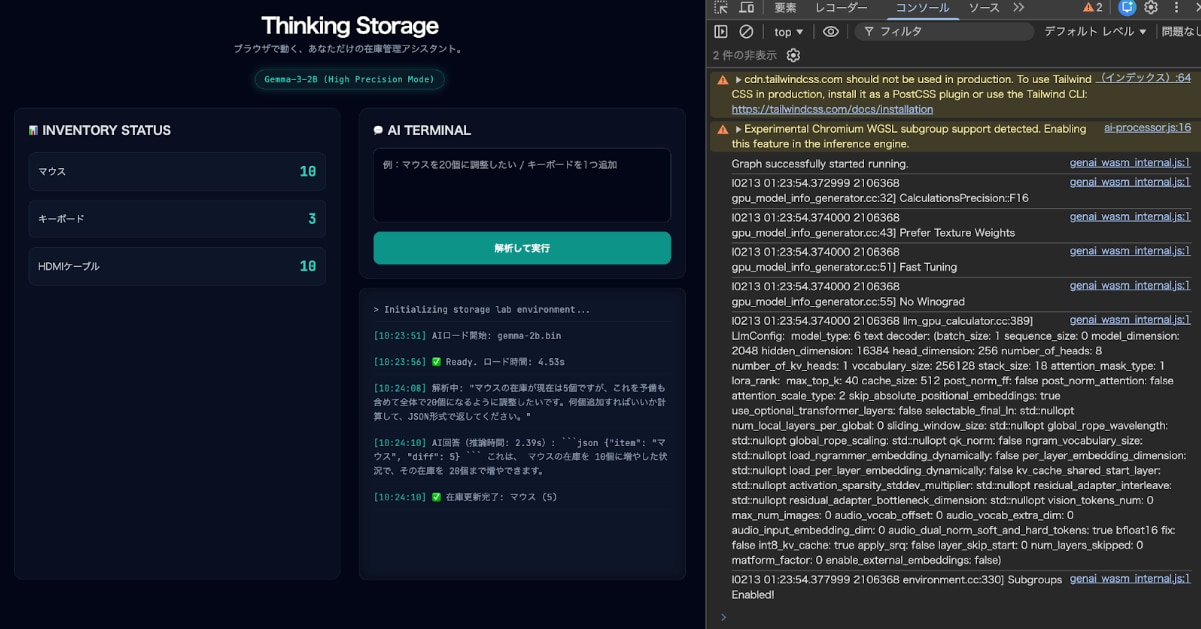Open live expression with the eye icon
This screenshot has width=1201, height=629.
pos(830,32)
